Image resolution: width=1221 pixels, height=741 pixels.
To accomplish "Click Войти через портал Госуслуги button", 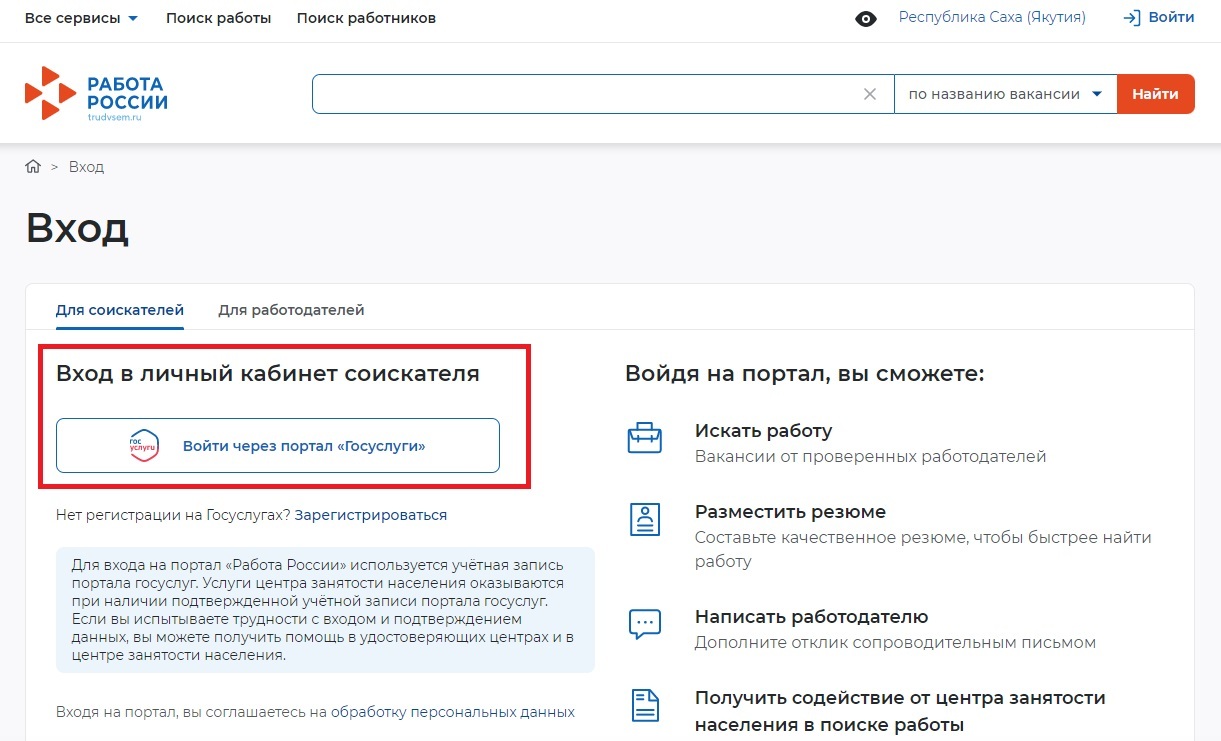I will point(278,446).
